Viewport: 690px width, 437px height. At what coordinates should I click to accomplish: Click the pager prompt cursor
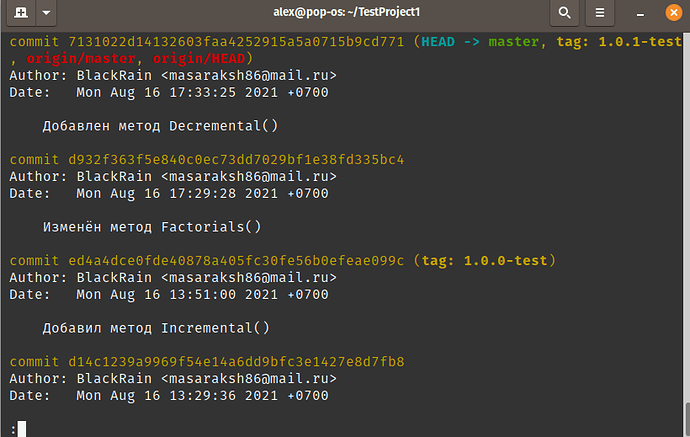22,429
